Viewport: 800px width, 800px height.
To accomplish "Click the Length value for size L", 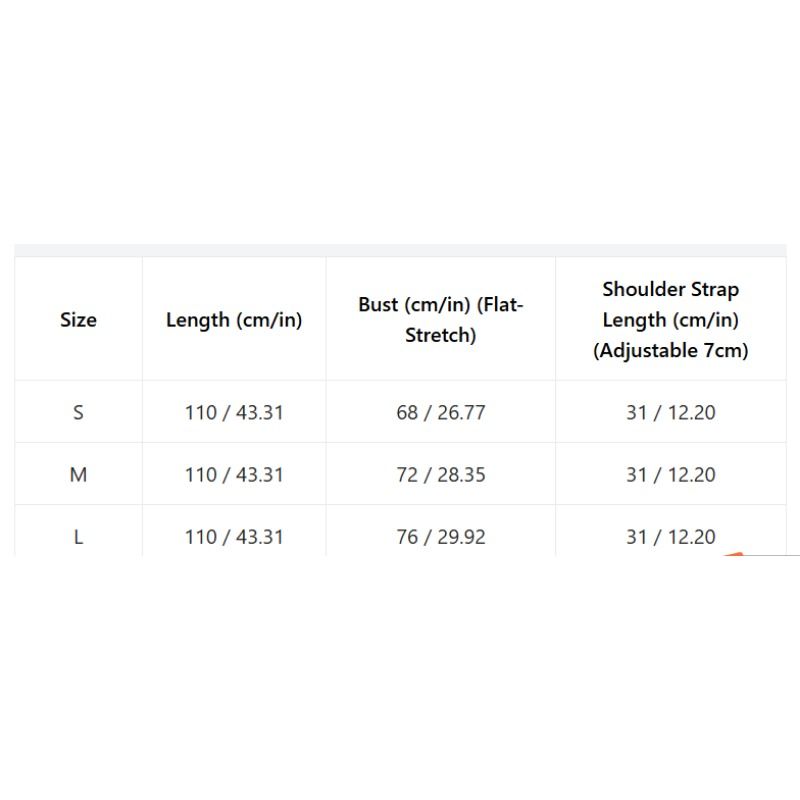I will [x=234, y=537].
